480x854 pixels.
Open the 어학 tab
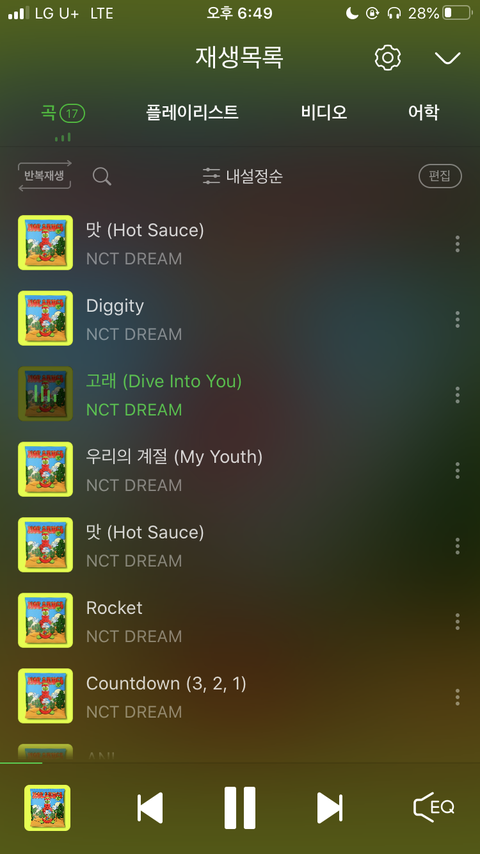click(423, 113)
